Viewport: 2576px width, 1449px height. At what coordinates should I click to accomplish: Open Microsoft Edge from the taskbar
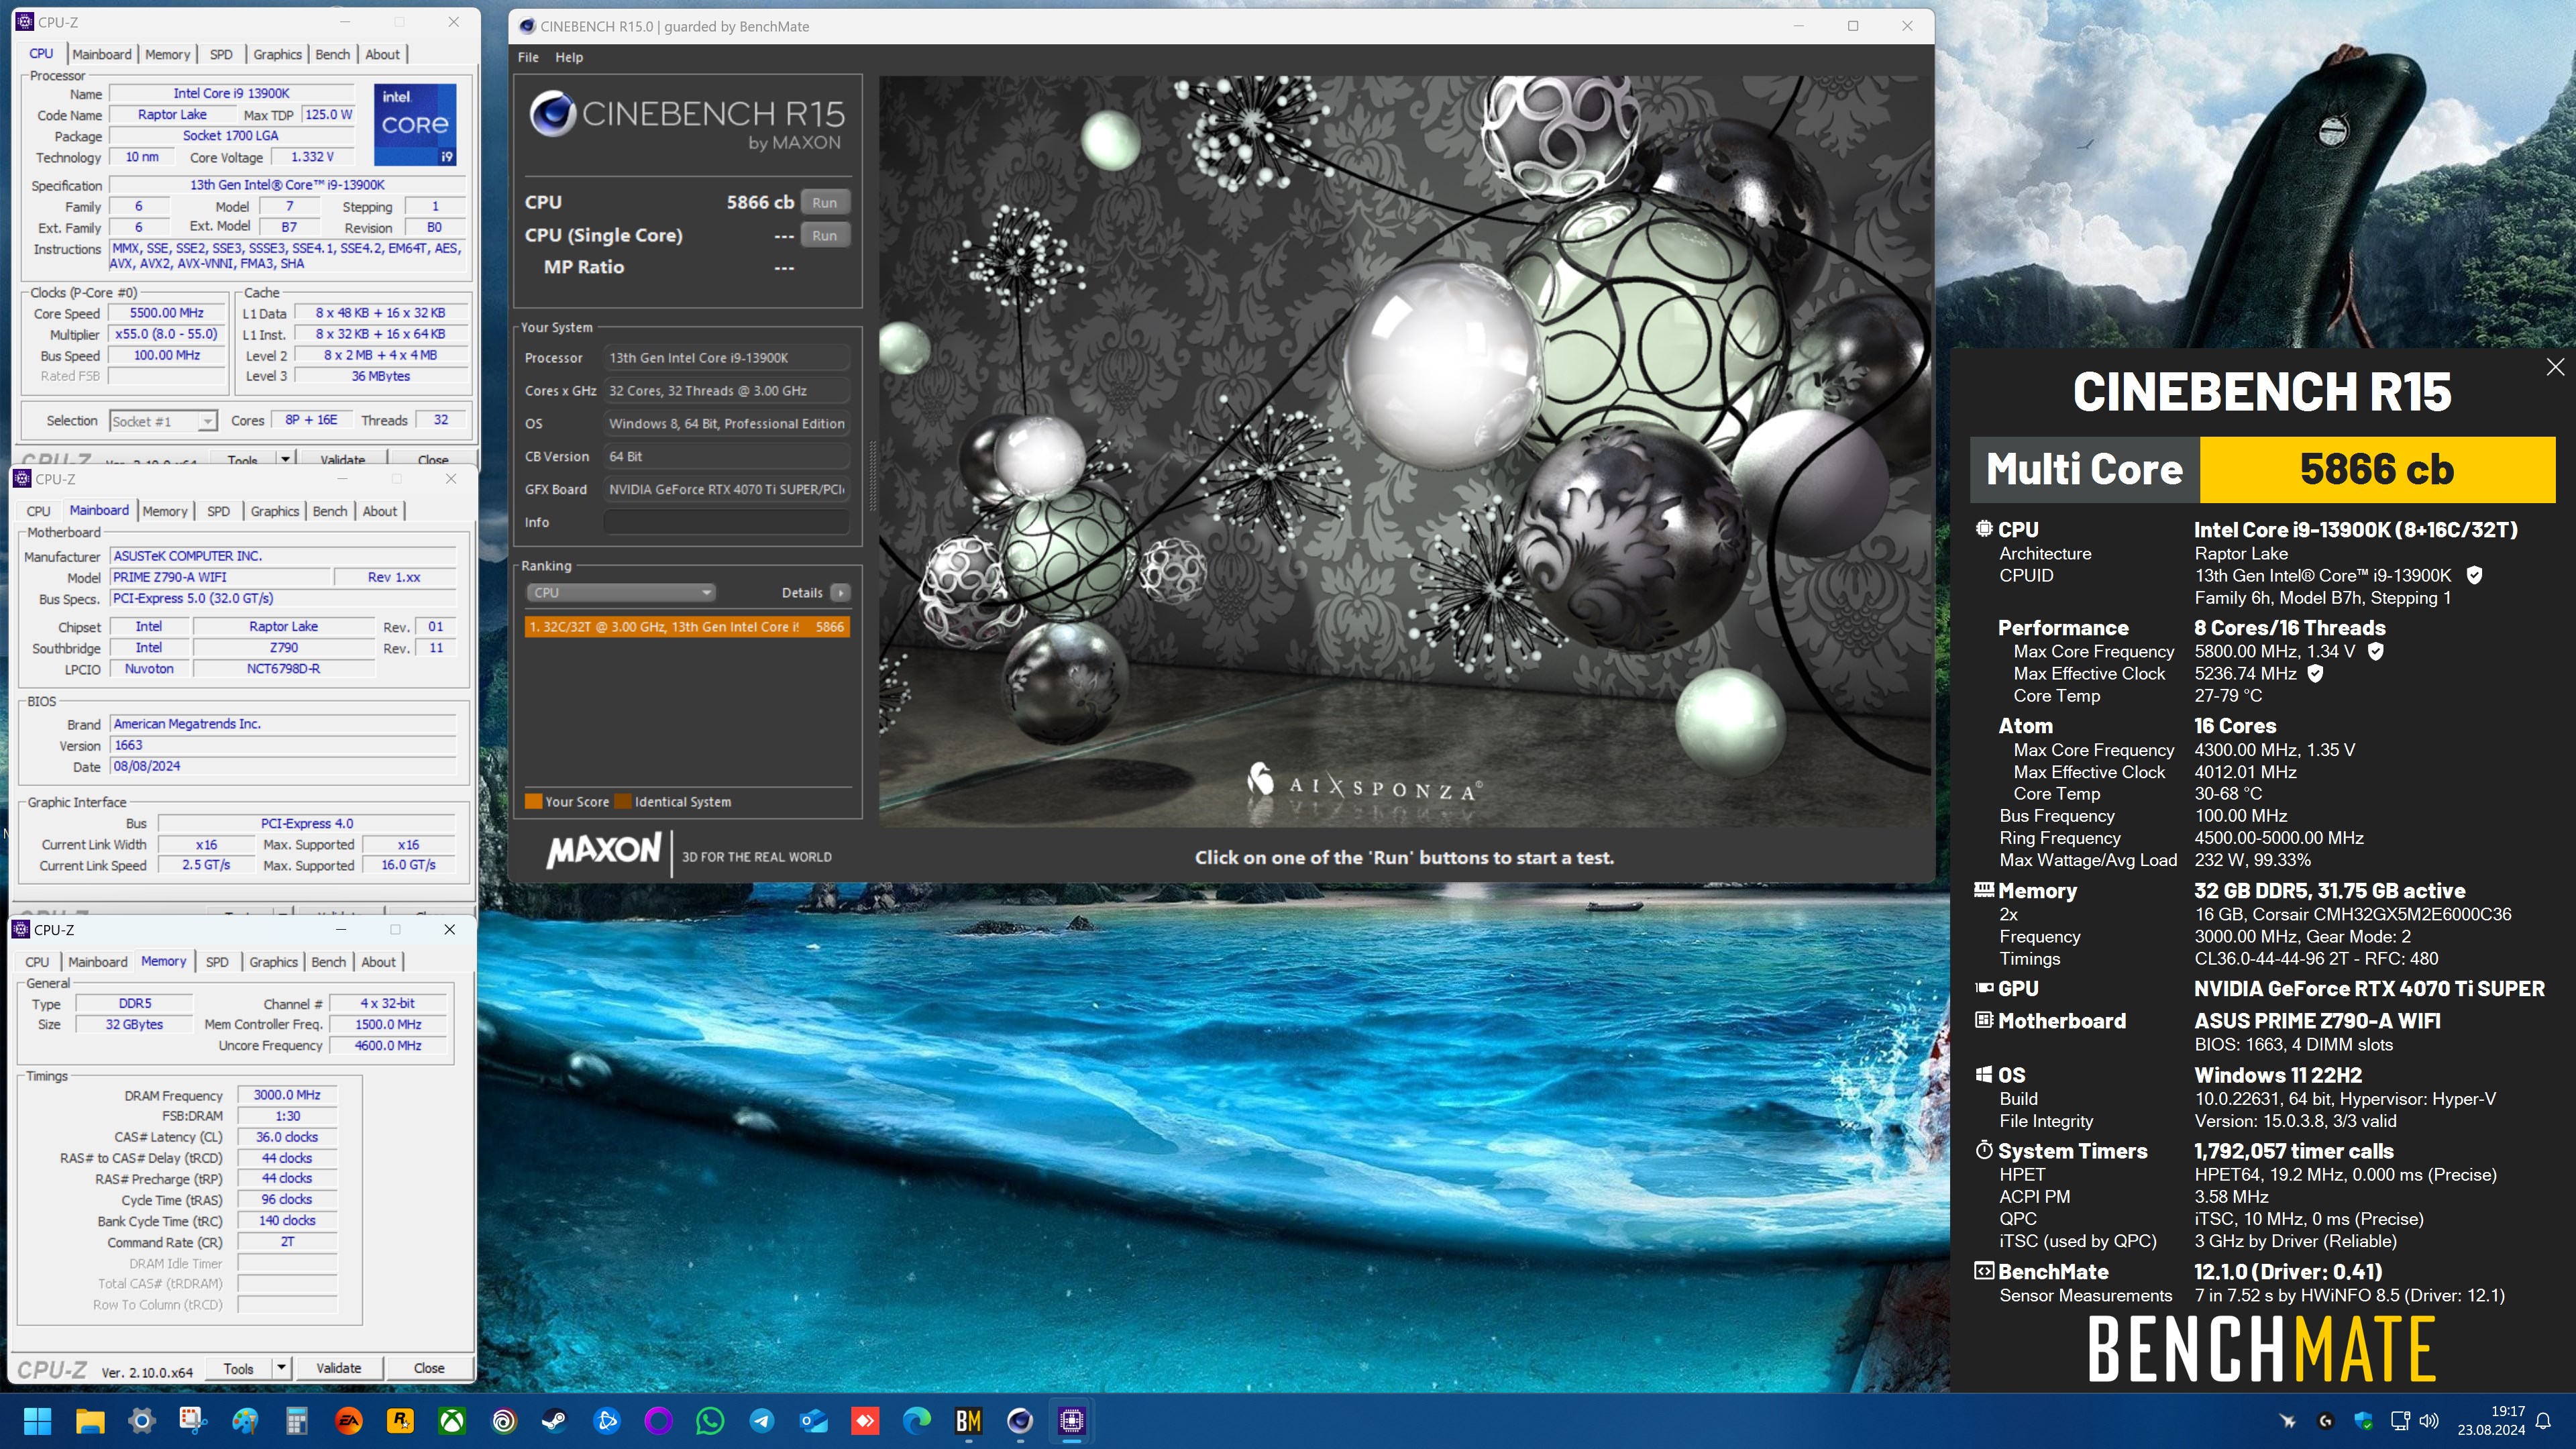point(917,1420)
